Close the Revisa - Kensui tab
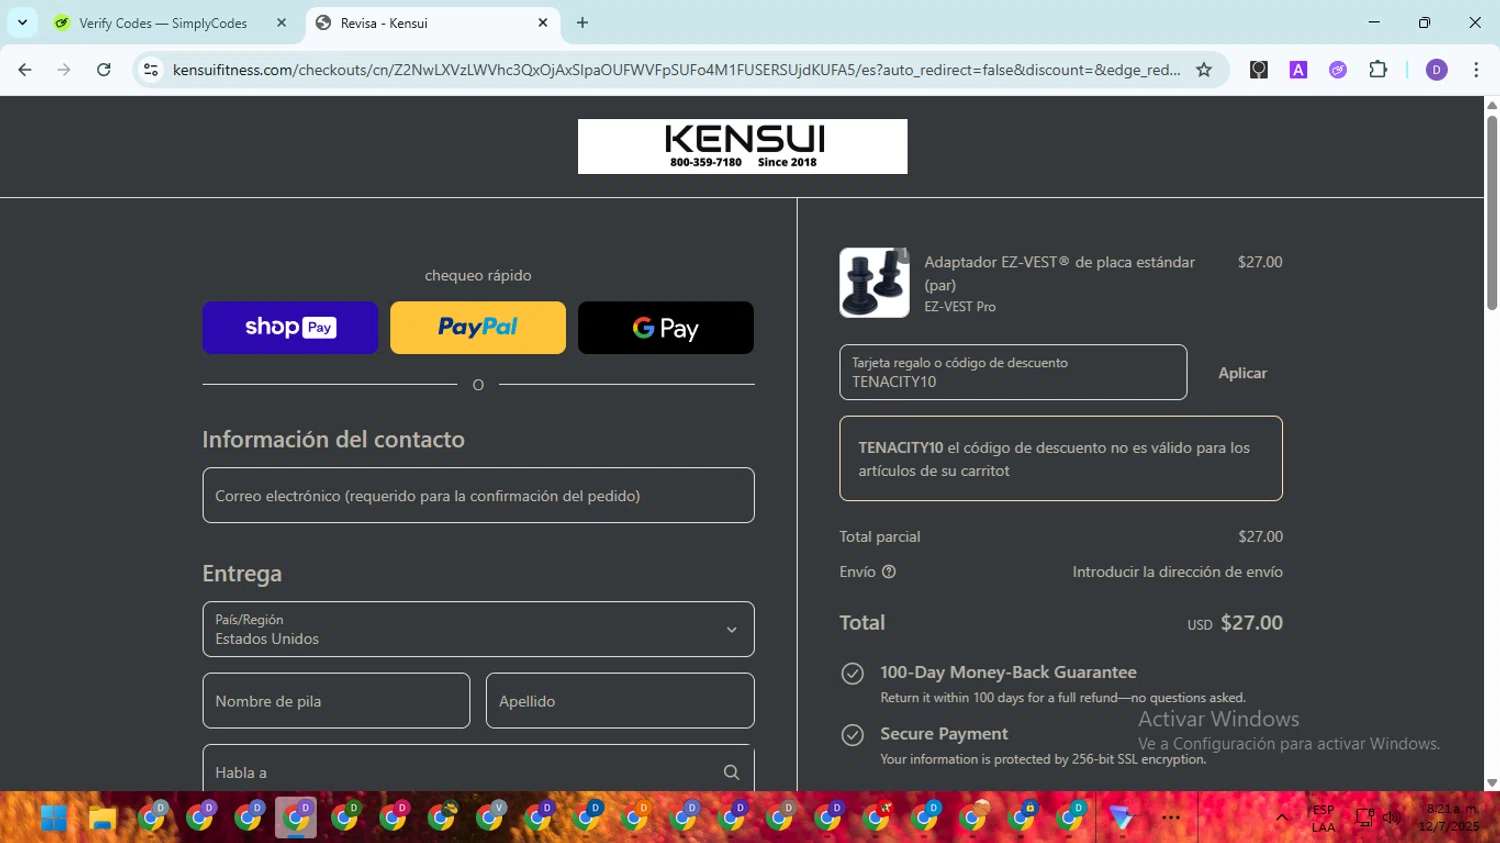 pos(543,23)
